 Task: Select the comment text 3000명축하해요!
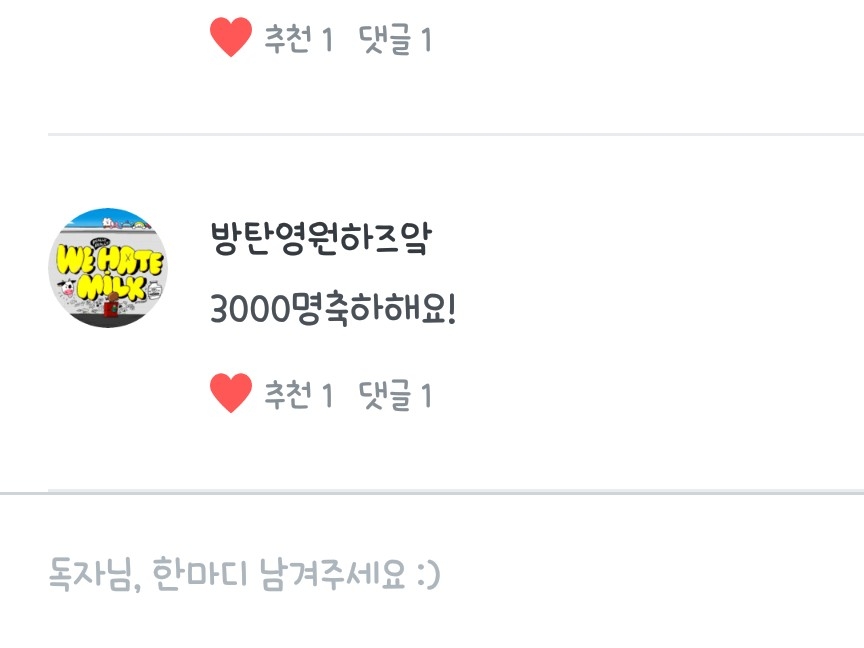[x=333, y=309]
